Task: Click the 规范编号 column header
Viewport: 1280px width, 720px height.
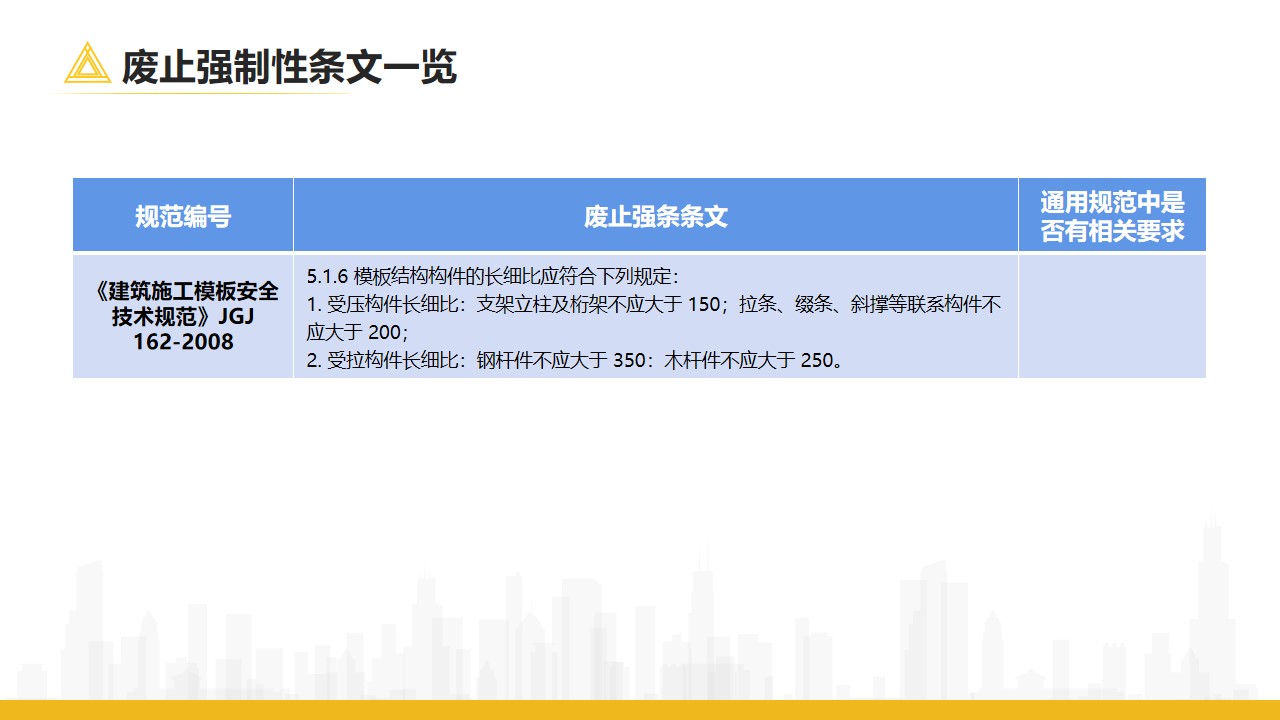Action: click(183, 215)
